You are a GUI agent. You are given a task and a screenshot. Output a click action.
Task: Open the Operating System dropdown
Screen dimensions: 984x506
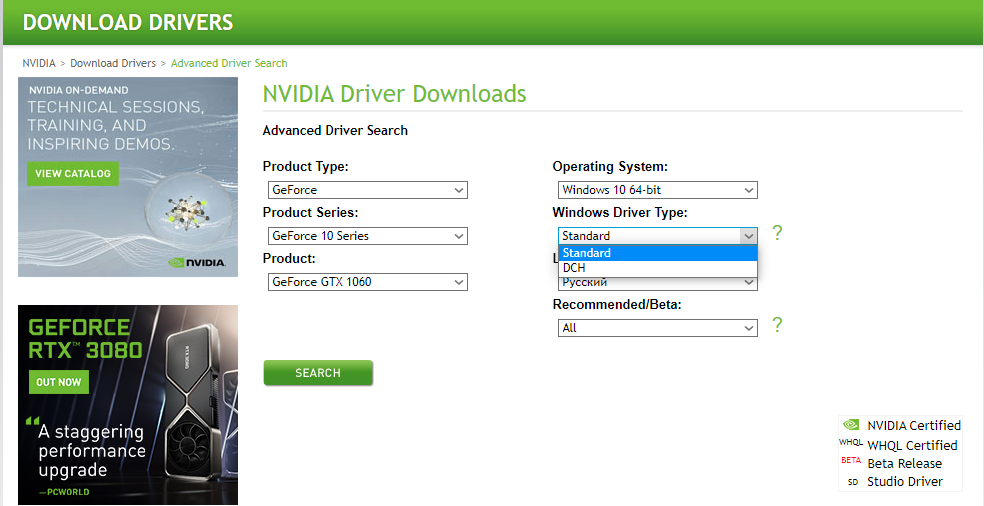tap(657, 190)
